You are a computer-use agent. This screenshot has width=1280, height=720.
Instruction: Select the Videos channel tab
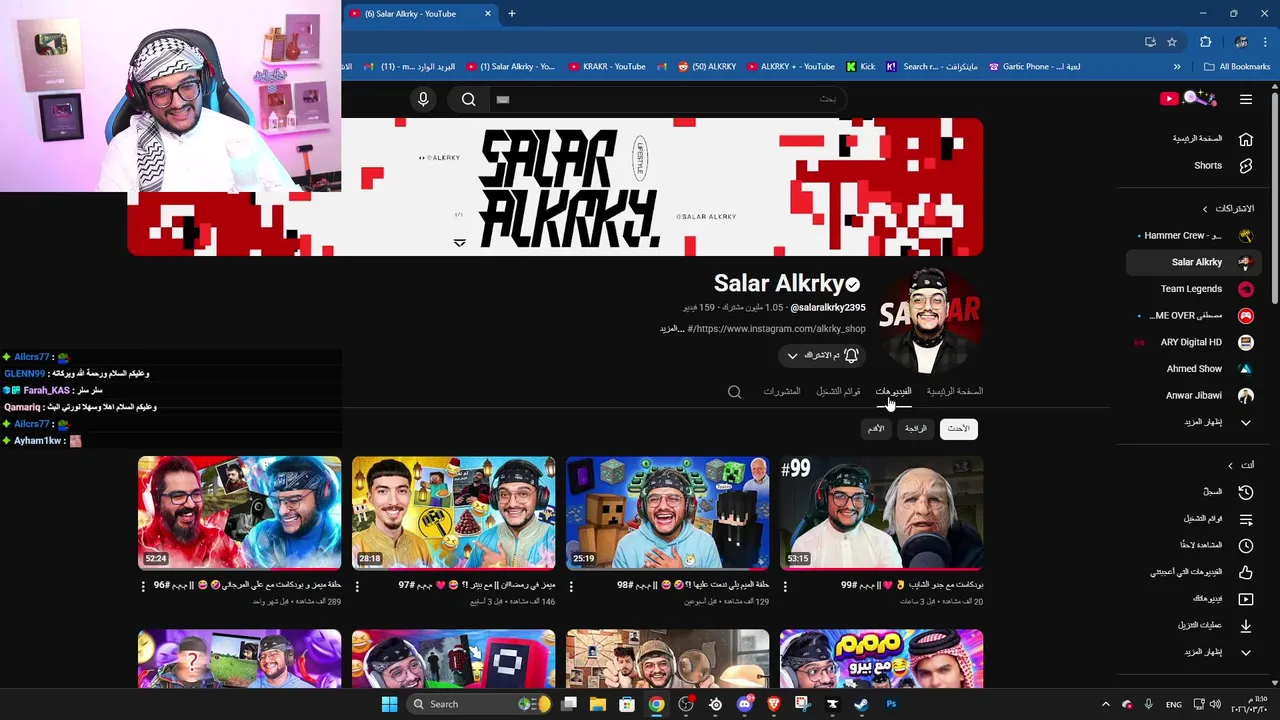pyautogui.click(x=893, y=391)
